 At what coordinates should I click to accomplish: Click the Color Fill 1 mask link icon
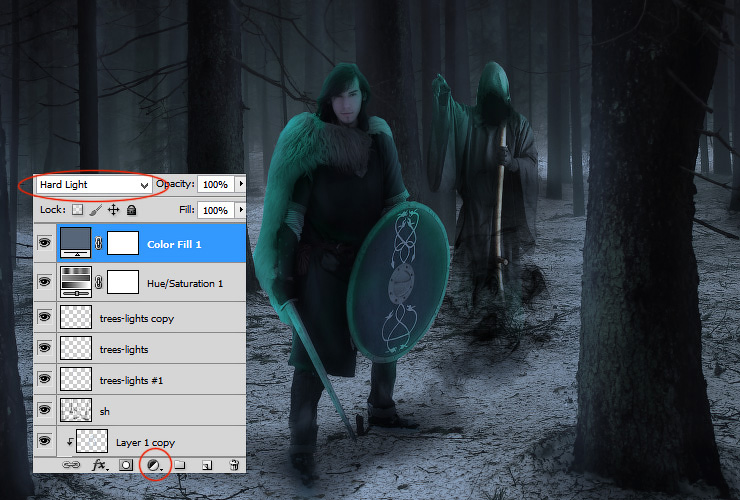98,243
